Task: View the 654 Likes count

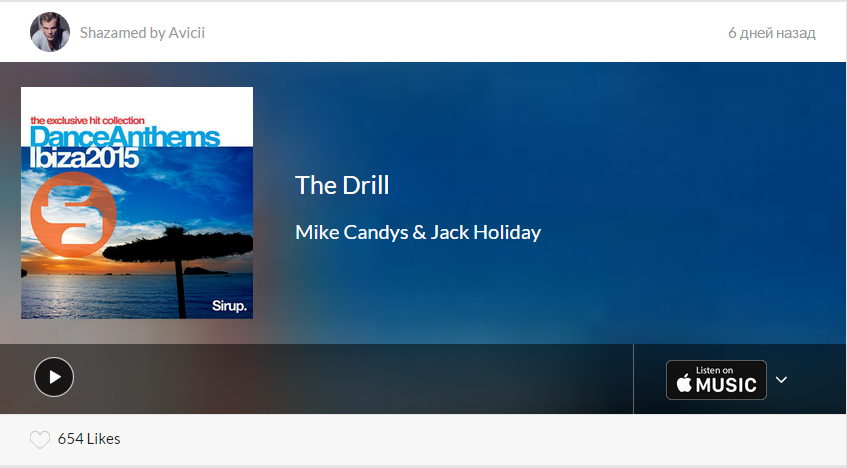Action: (x=89, y=439)
